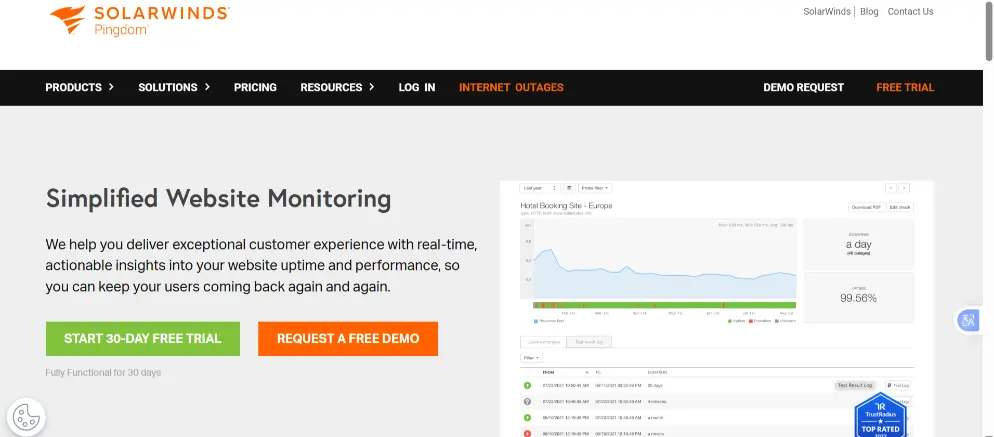Click the 'Fully Functional for 30 days' text
Viewport: 994px width, 437px height.
[x=103, y=372]
